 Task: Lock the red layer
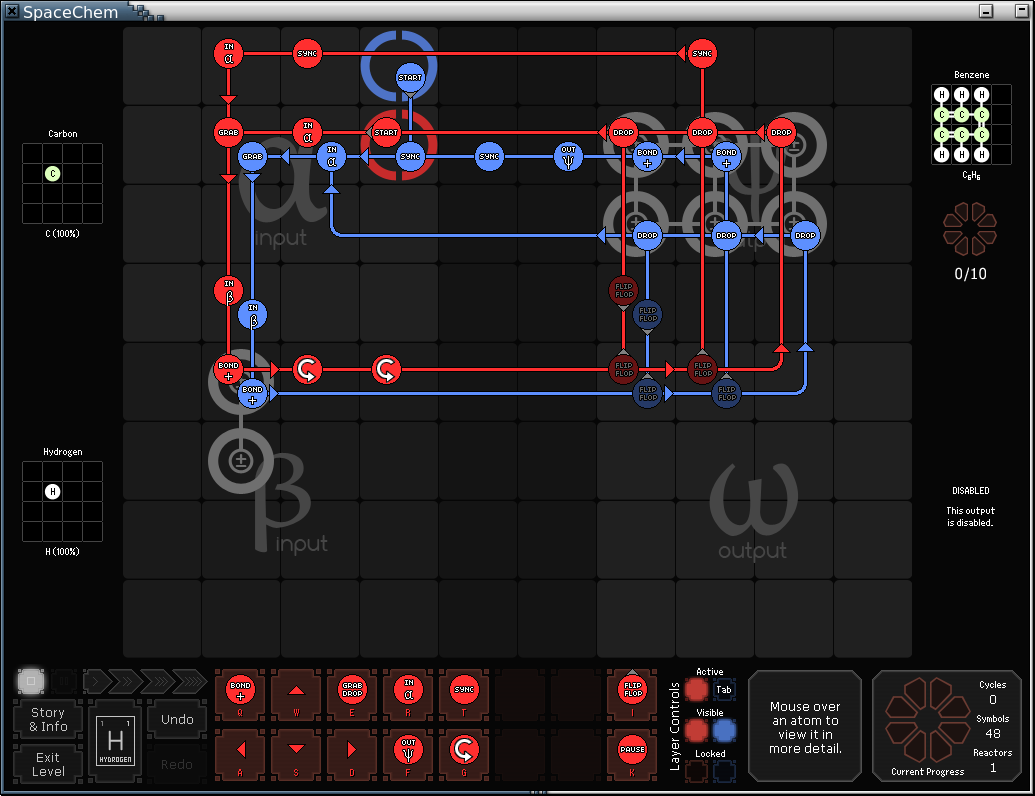tap(696, 772)
